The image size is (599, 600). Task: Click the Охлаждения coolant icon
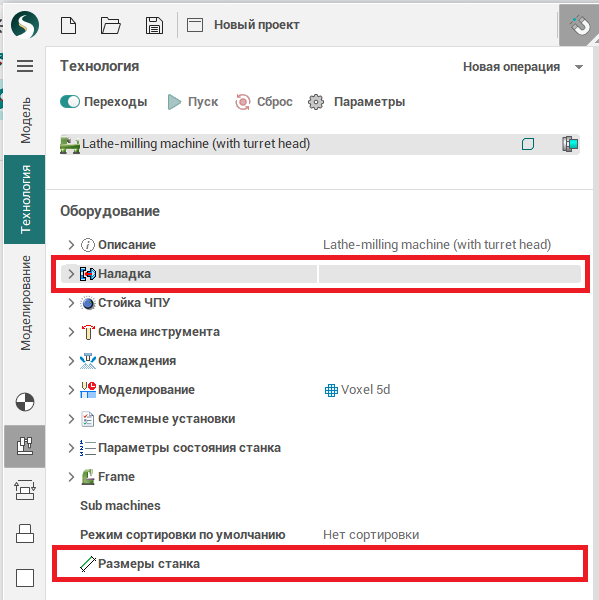click(88, 361)
